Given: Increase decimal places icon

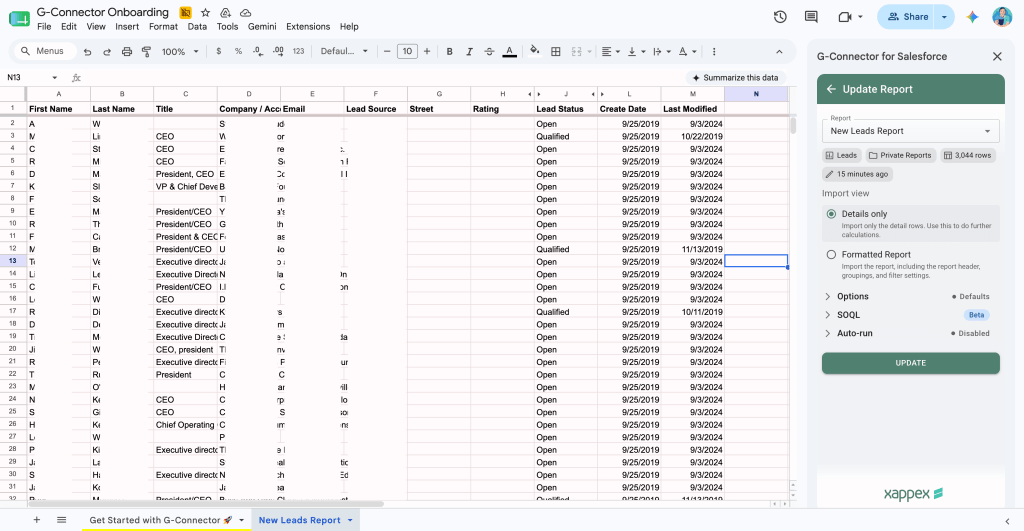Looking at the screenshot, I should tap(278, 52).
